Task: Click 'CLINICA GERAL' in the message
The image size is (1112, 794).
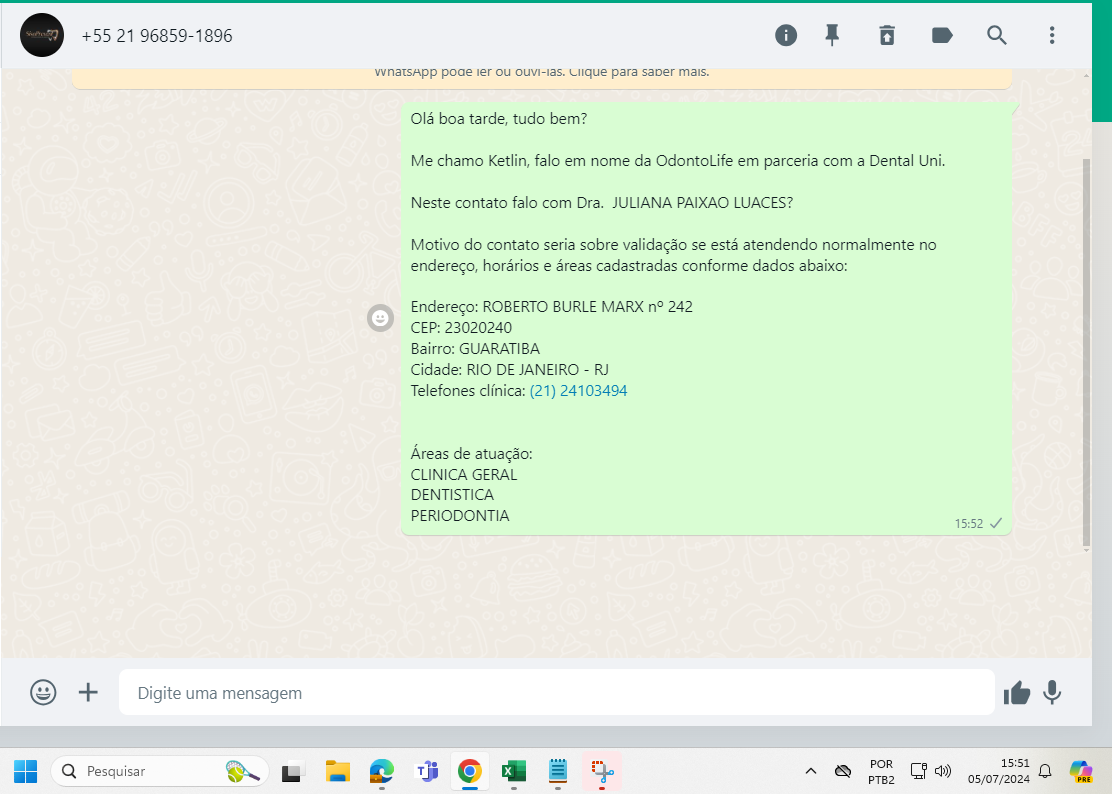Action: coord(464,475)
